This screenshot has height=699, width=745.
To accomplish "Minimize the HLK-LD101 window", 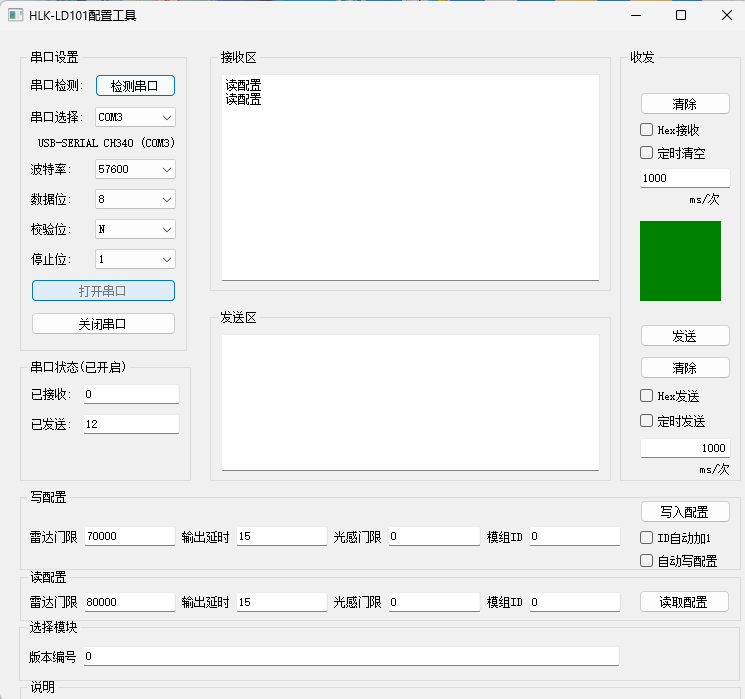I will (x=636, y=15).
